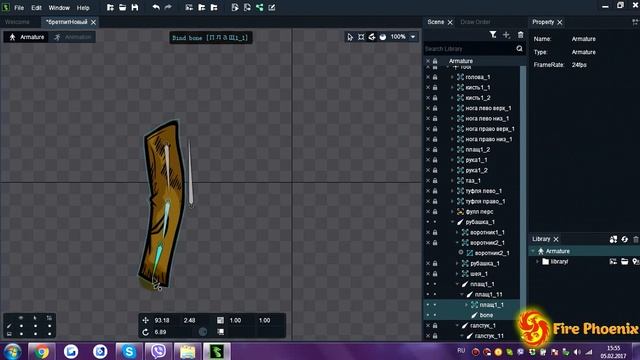
Task: Switch to Animation mode button
Action: click(73, 37)
